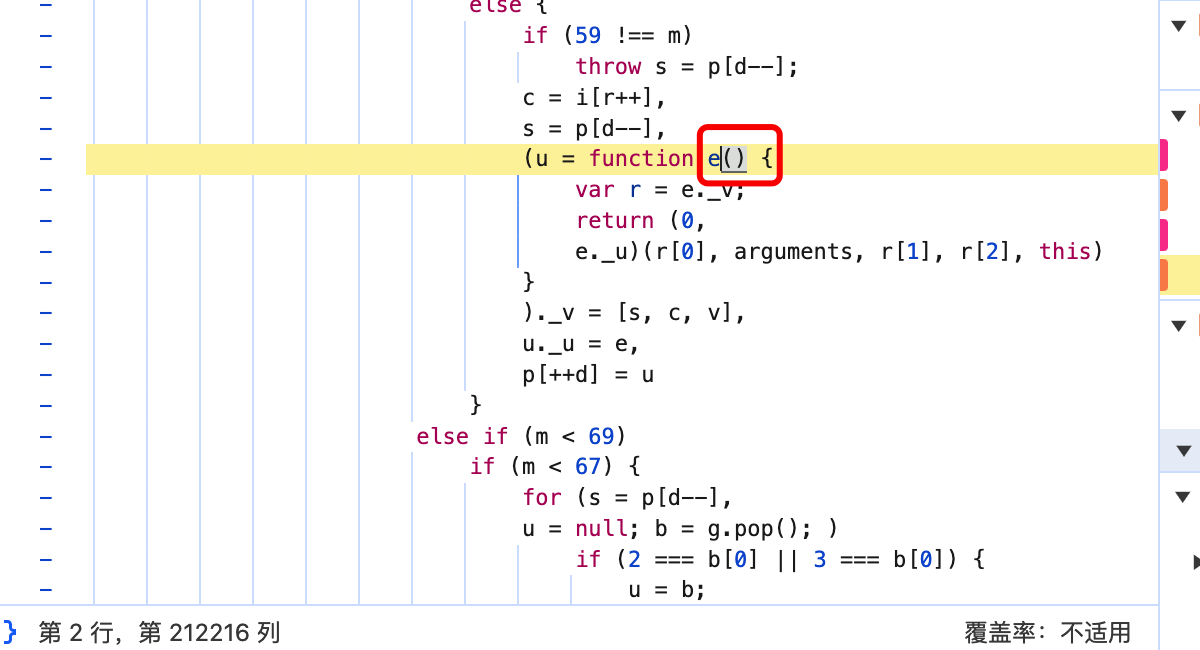
Task: Click code 'if (2 === b[0] || 3 === b[0]) {'
Action: 781,559
